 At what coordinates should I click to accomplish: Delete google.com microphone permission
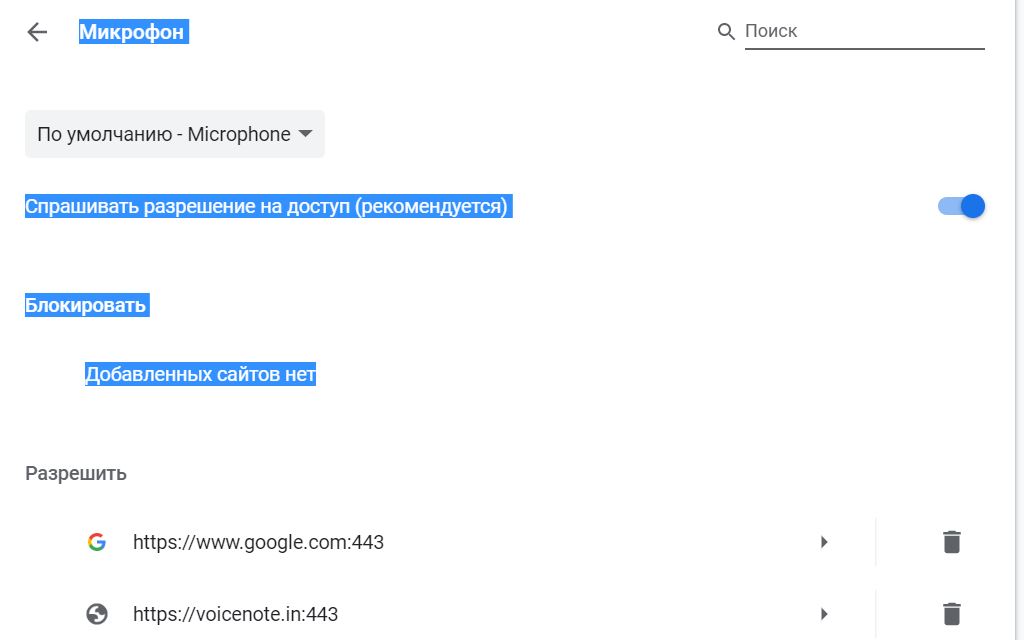point(951,542)
